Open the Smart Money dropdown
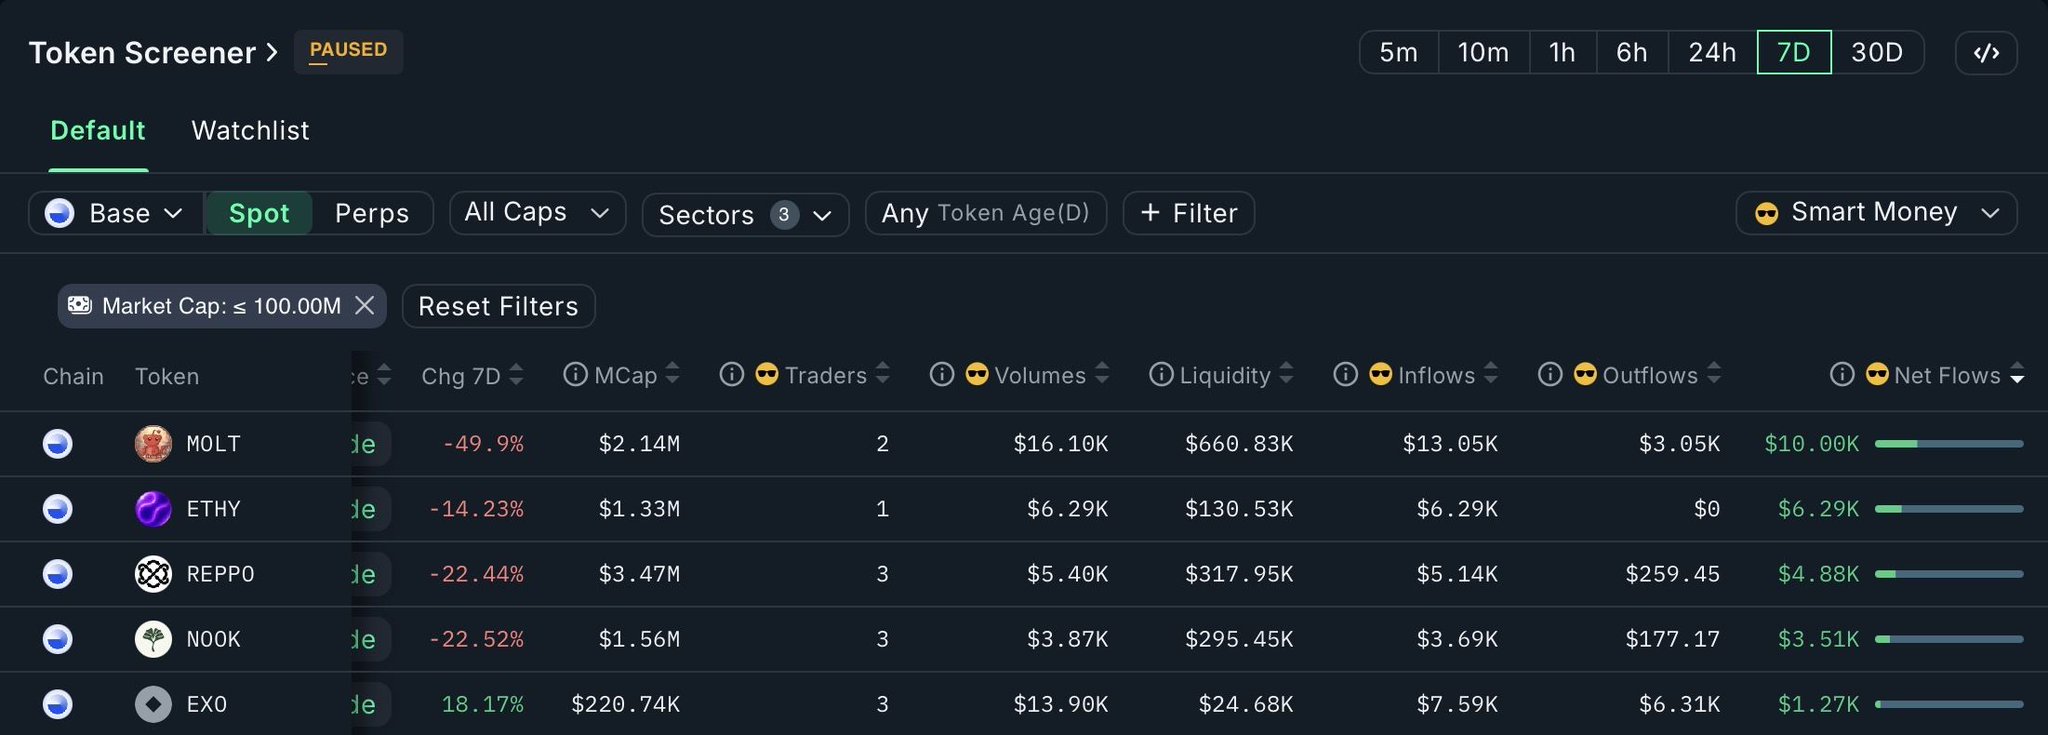 pos(1875,213)
